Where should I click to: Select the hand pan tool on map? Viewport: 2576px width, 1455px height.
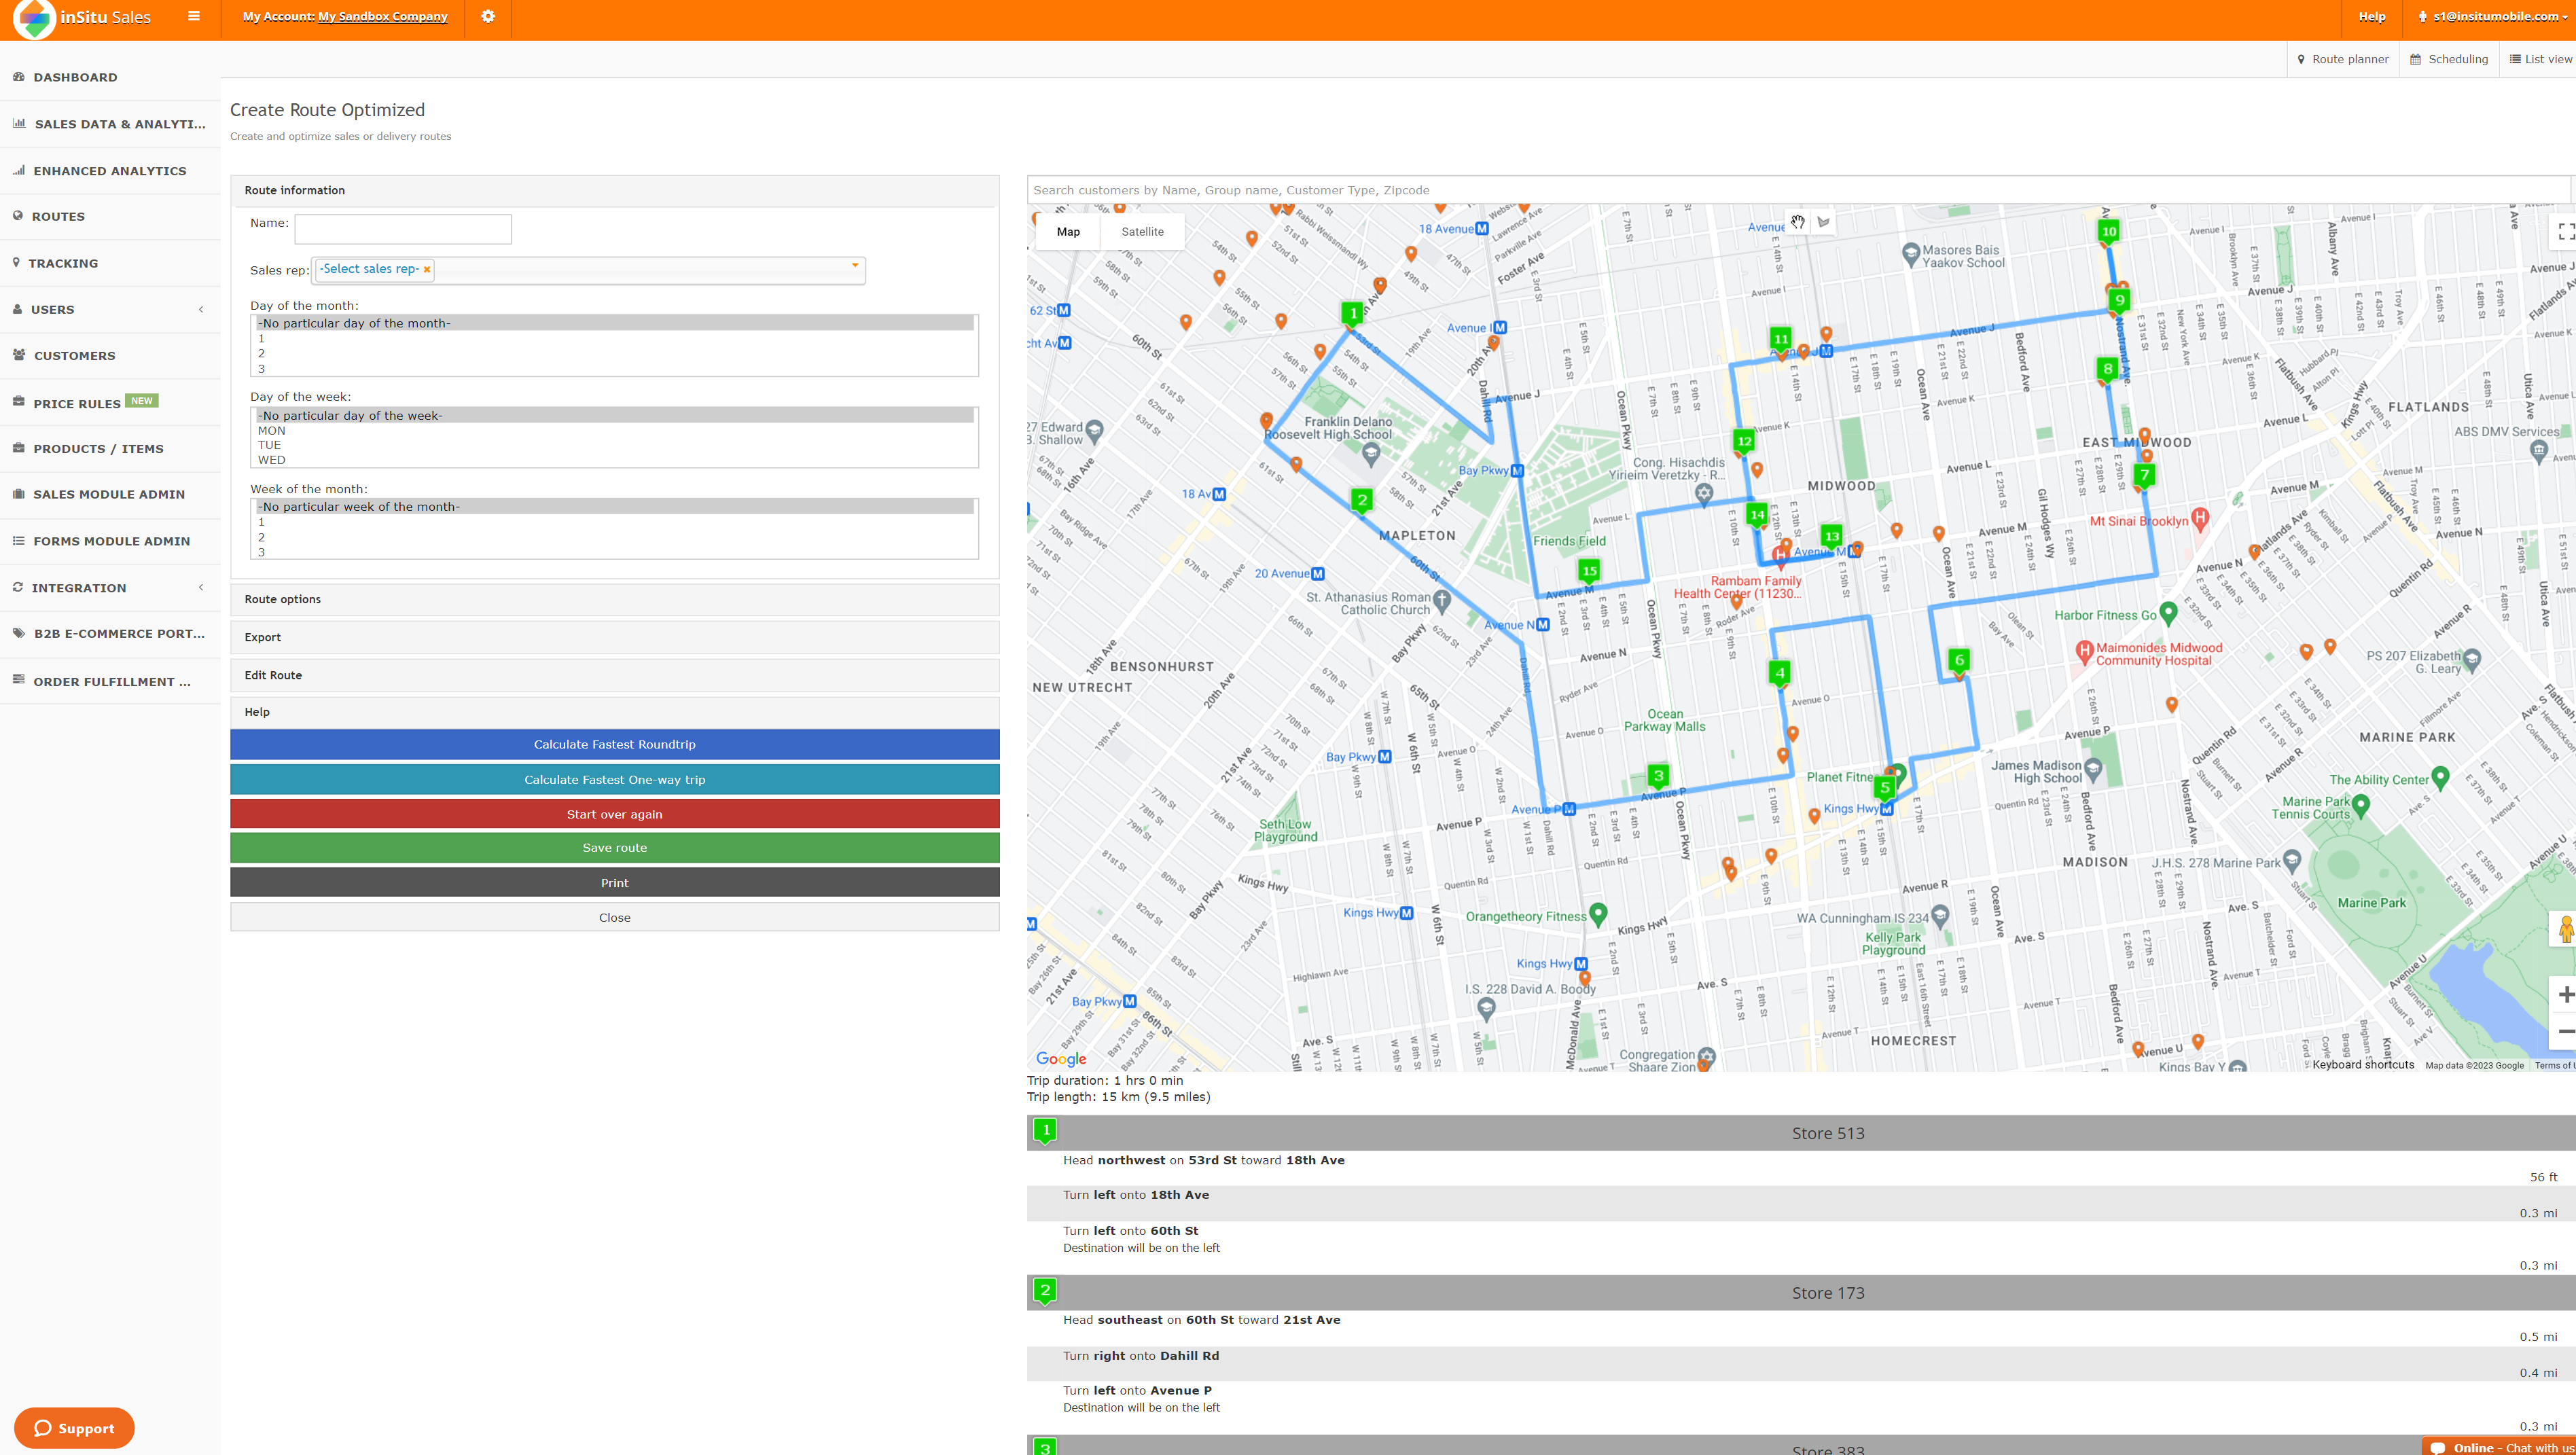1798,222
